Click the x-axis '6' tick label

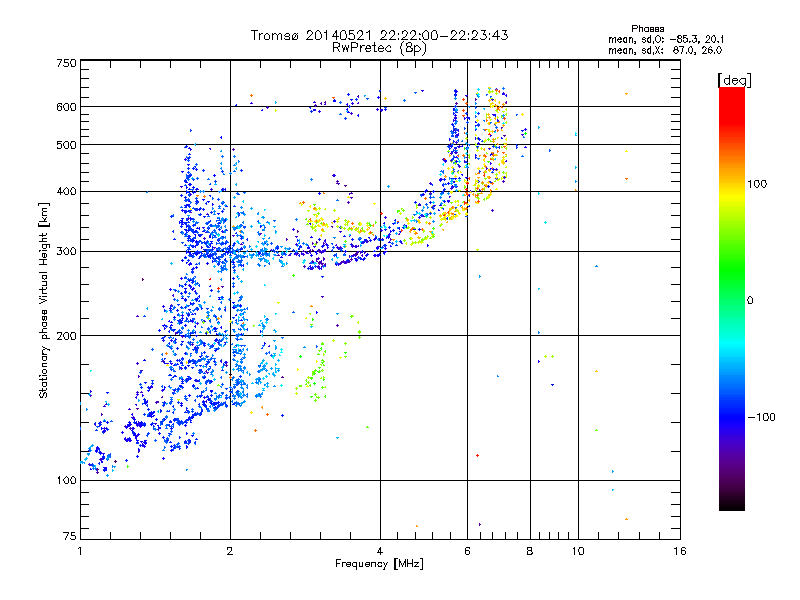[x=467, y=551]
